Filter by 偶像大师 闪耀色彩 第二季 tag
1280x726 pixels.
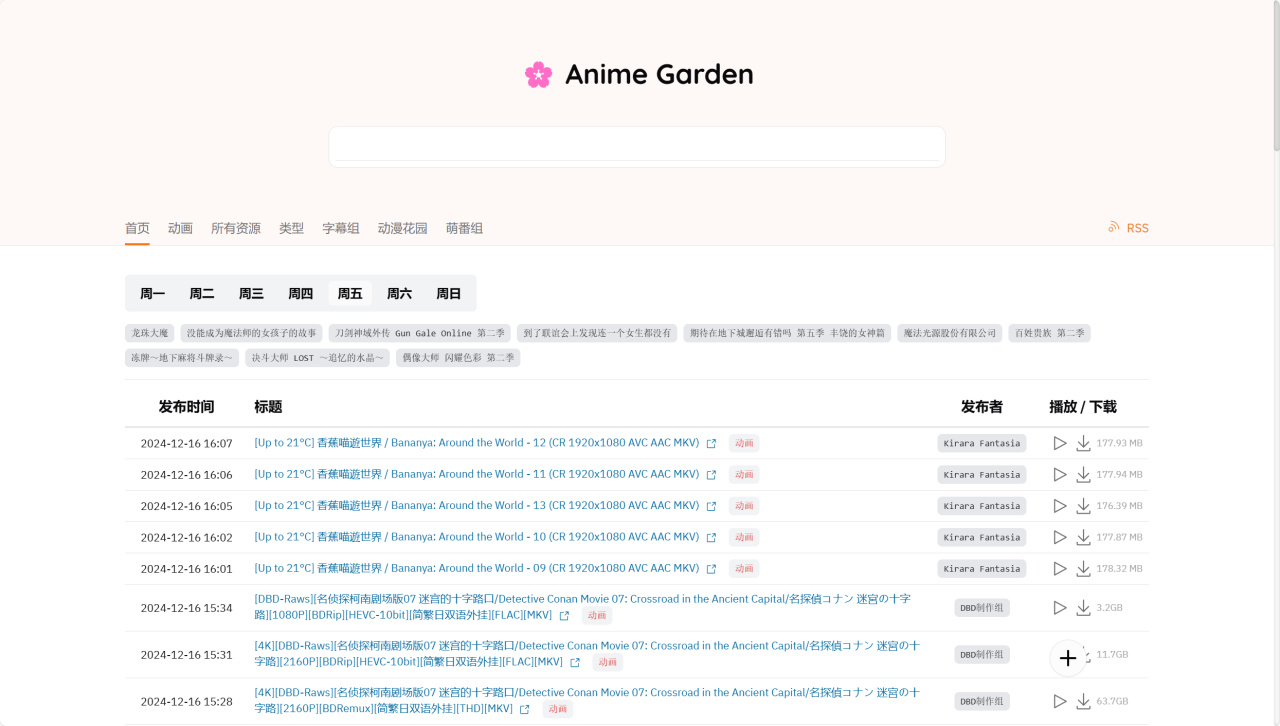click(x=458, y=357)
